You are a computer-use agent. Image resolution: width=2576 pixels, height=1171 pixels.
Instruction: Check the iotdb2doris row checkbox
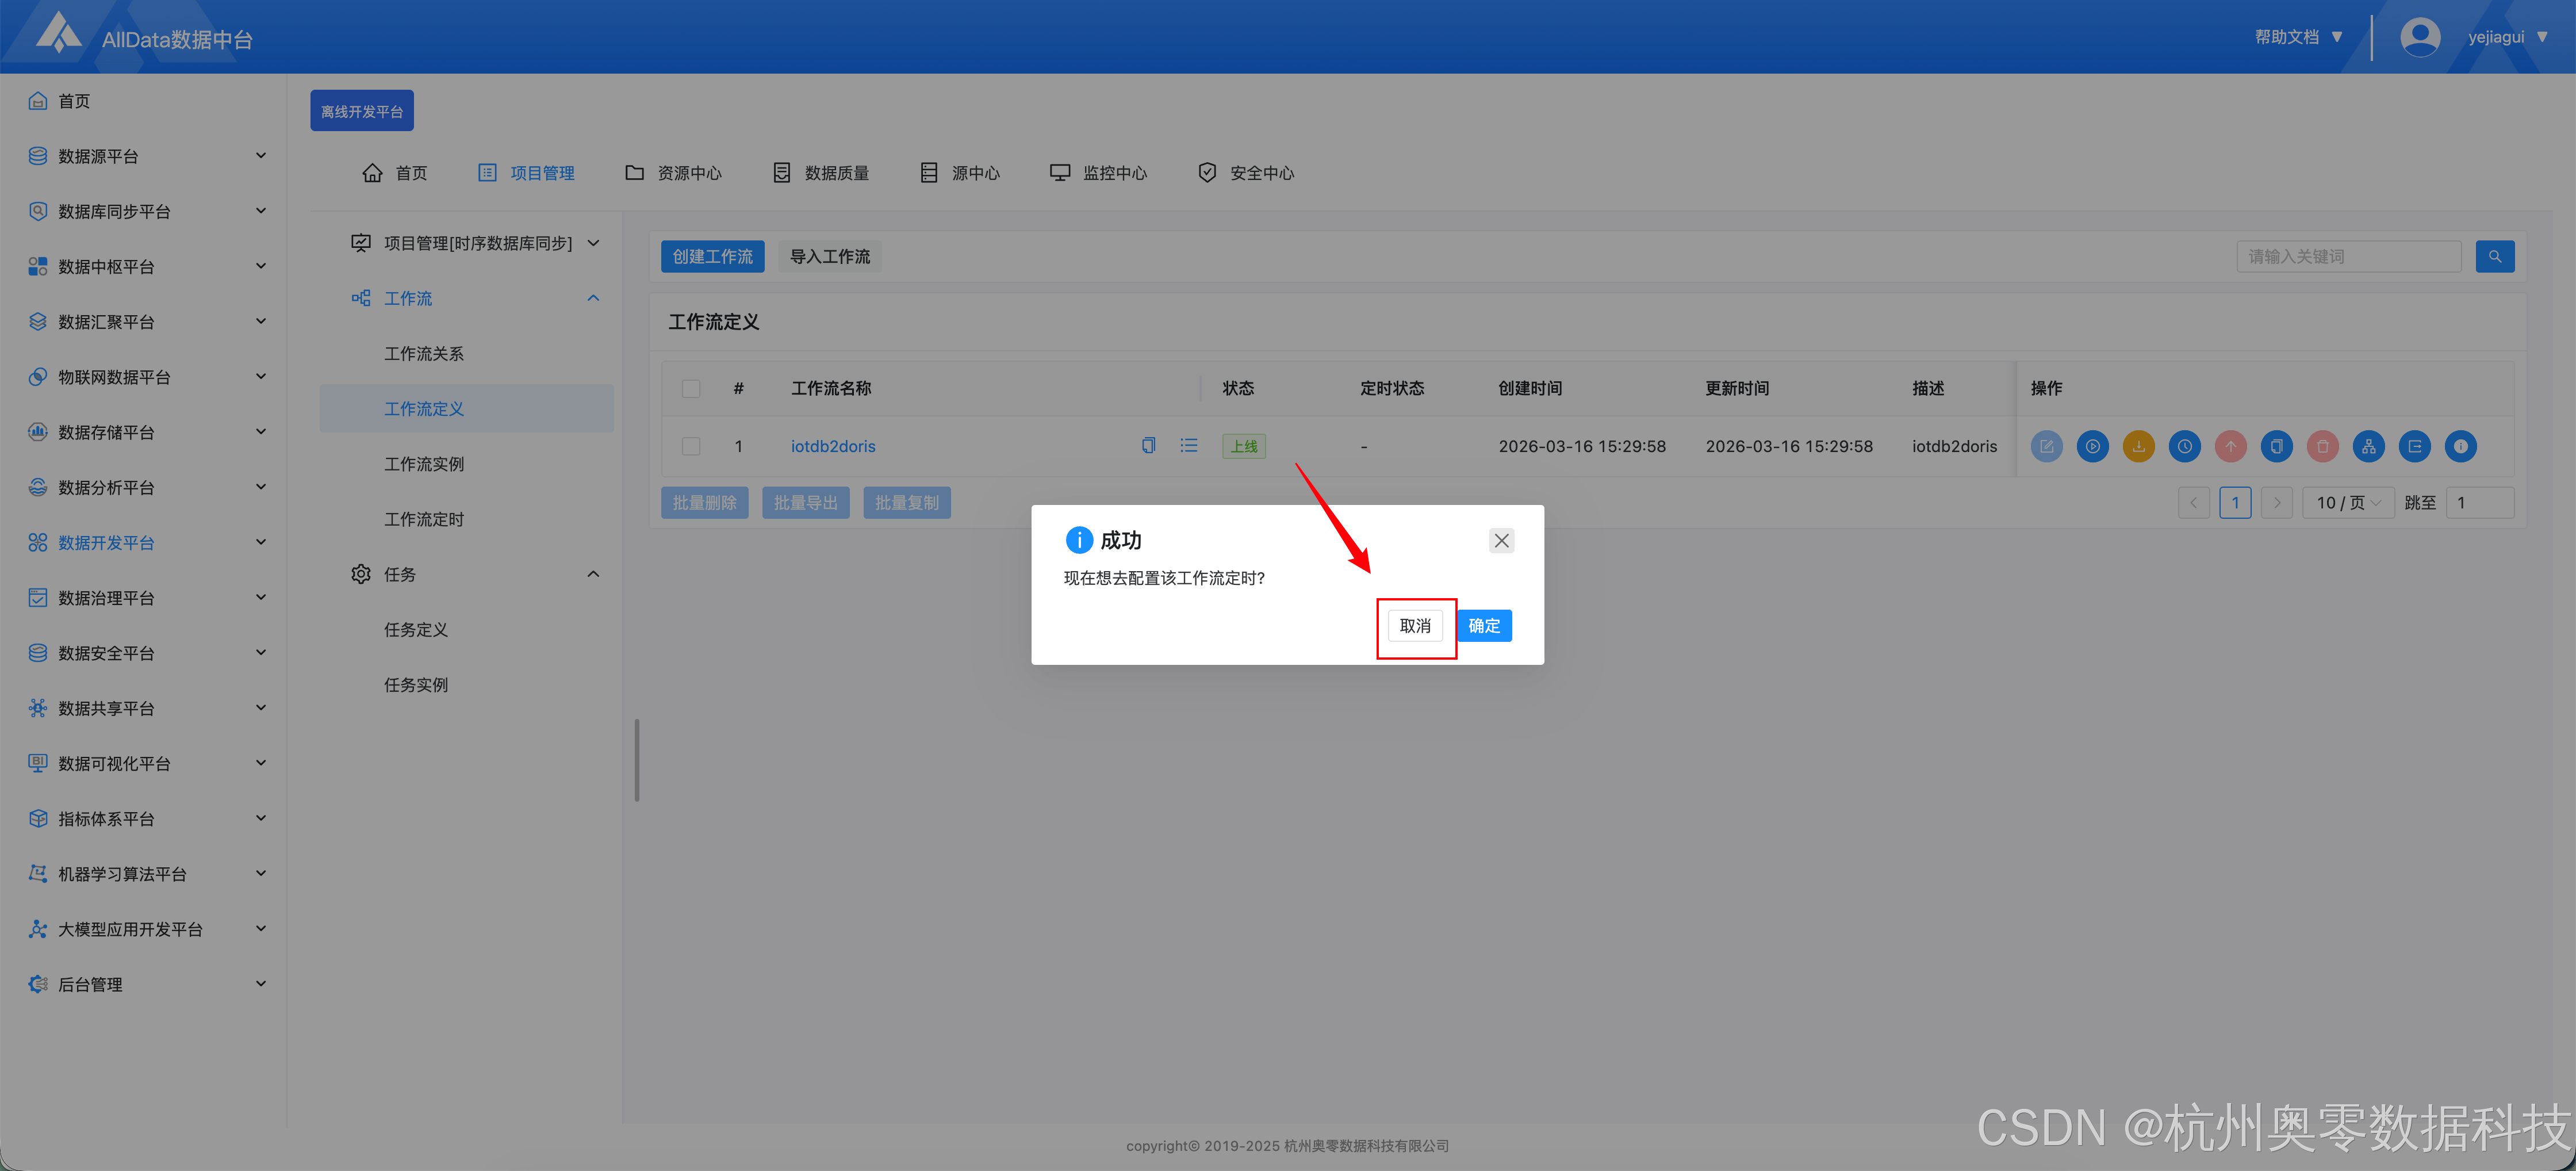click(x=691, y=446)
